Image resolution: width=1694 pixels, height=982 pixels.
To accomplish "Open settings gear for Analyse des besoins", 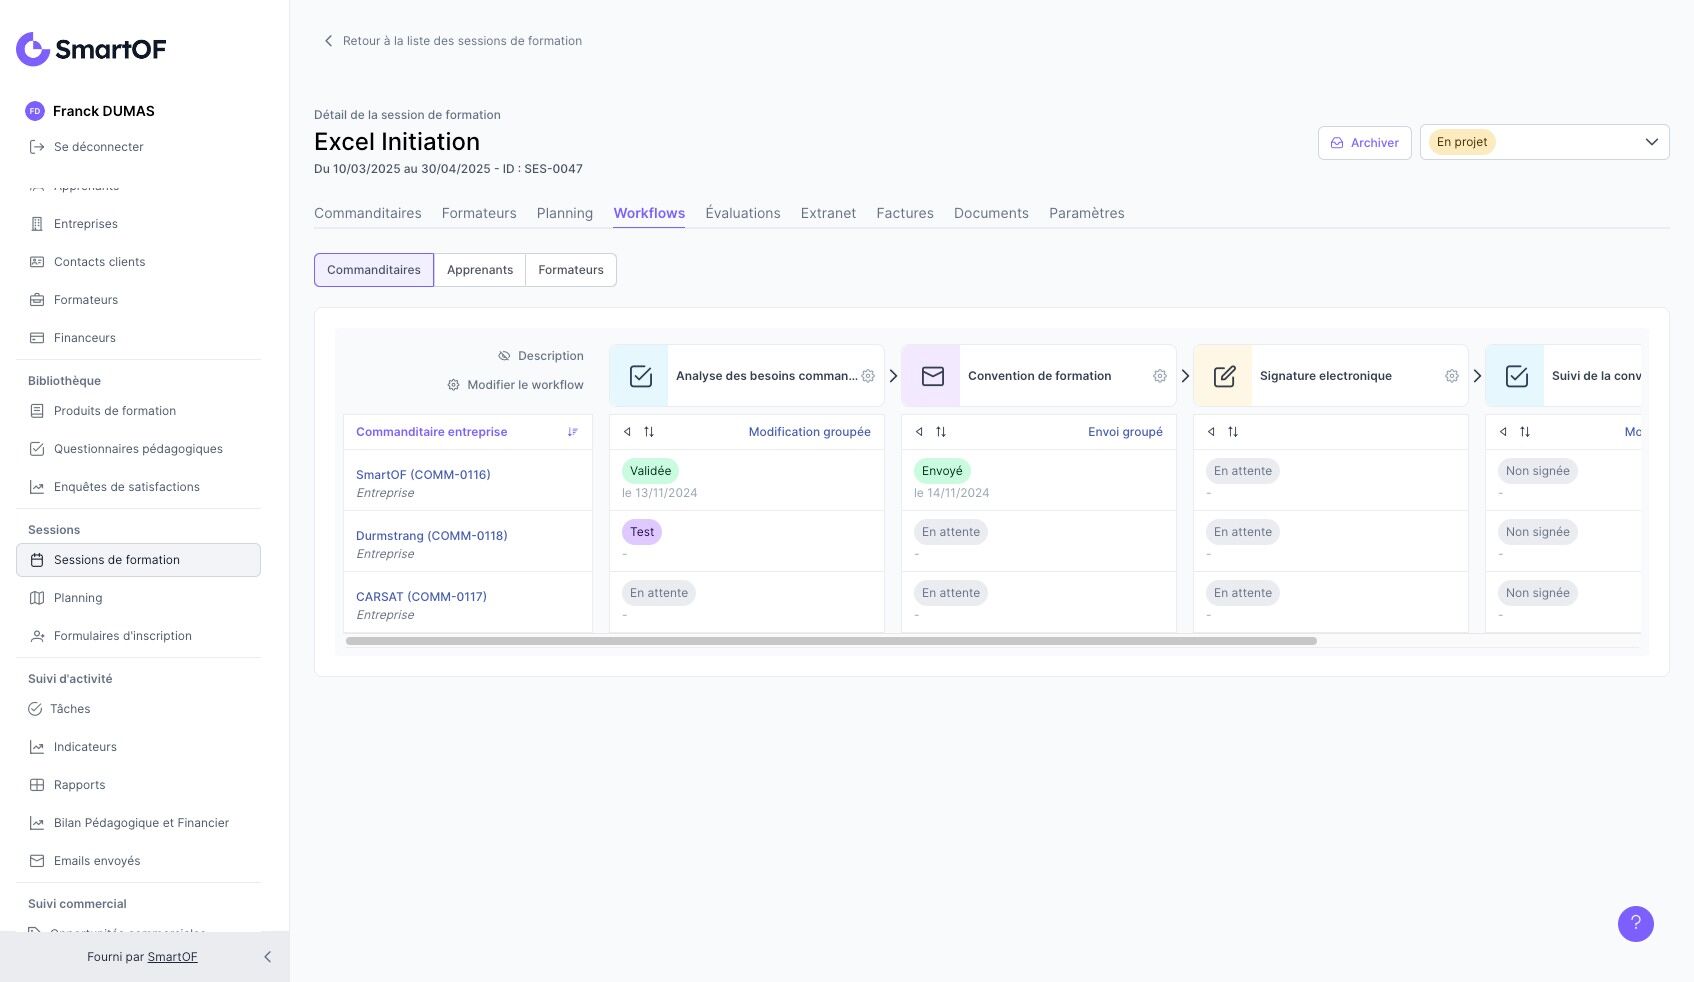I will click(x=868, y=376).
